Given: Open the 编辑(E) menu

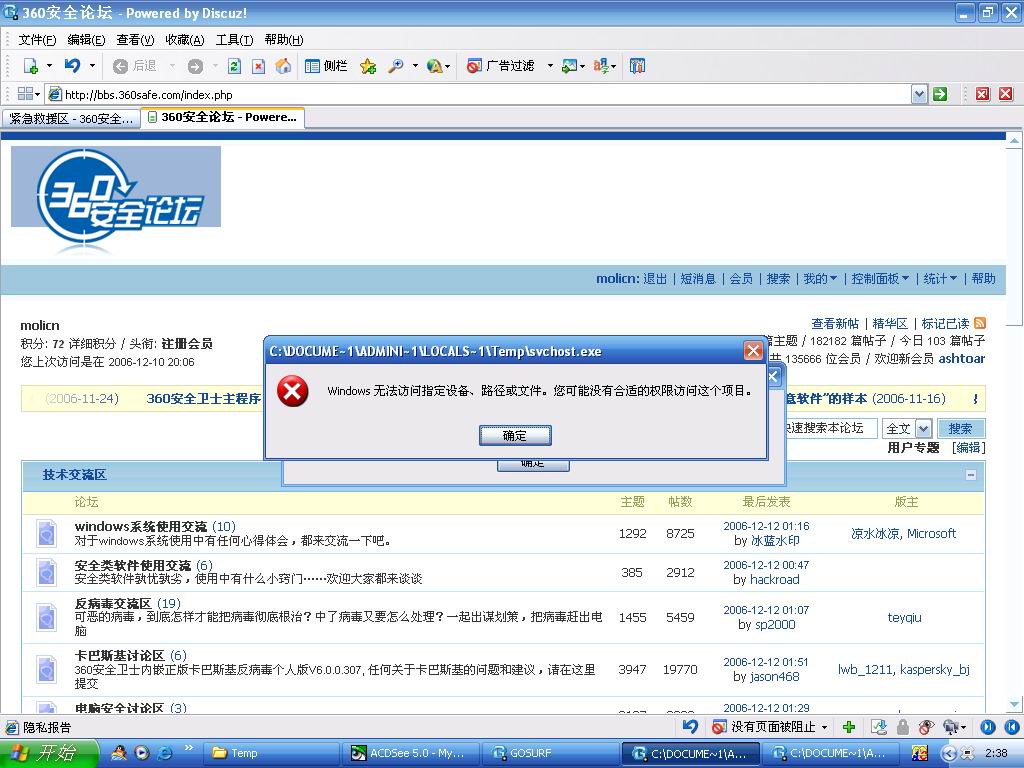Looking at the screenshot, I should click(86, 40).
